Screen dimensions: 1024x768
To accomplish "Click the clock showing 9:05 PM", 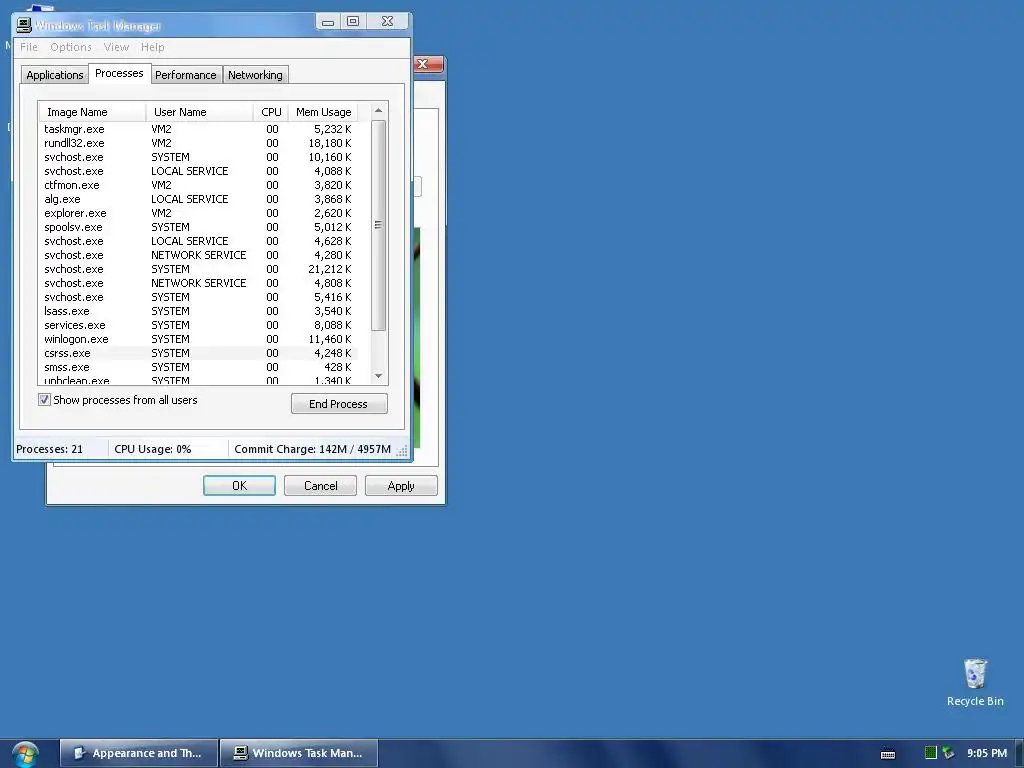I will pyautogui.click(x=987, y=753).
